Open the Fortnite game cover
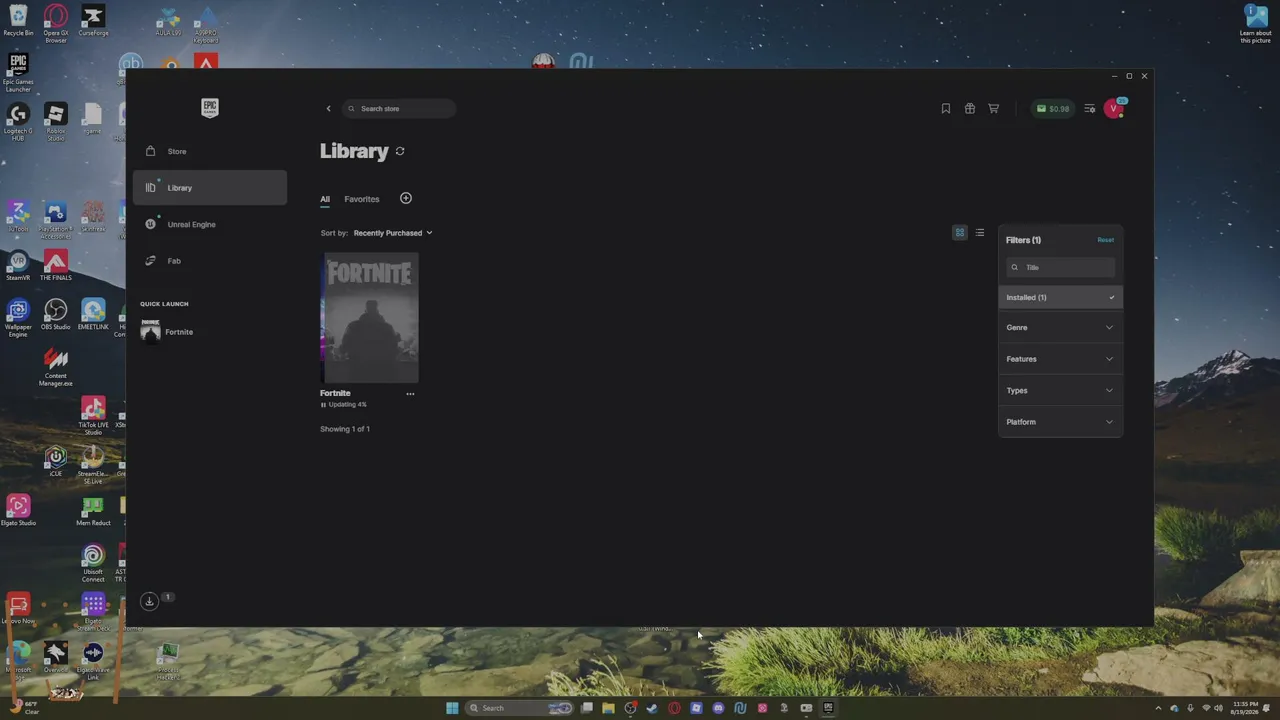This screenshot has width=1280, height=720. click(x=369, y=318)
